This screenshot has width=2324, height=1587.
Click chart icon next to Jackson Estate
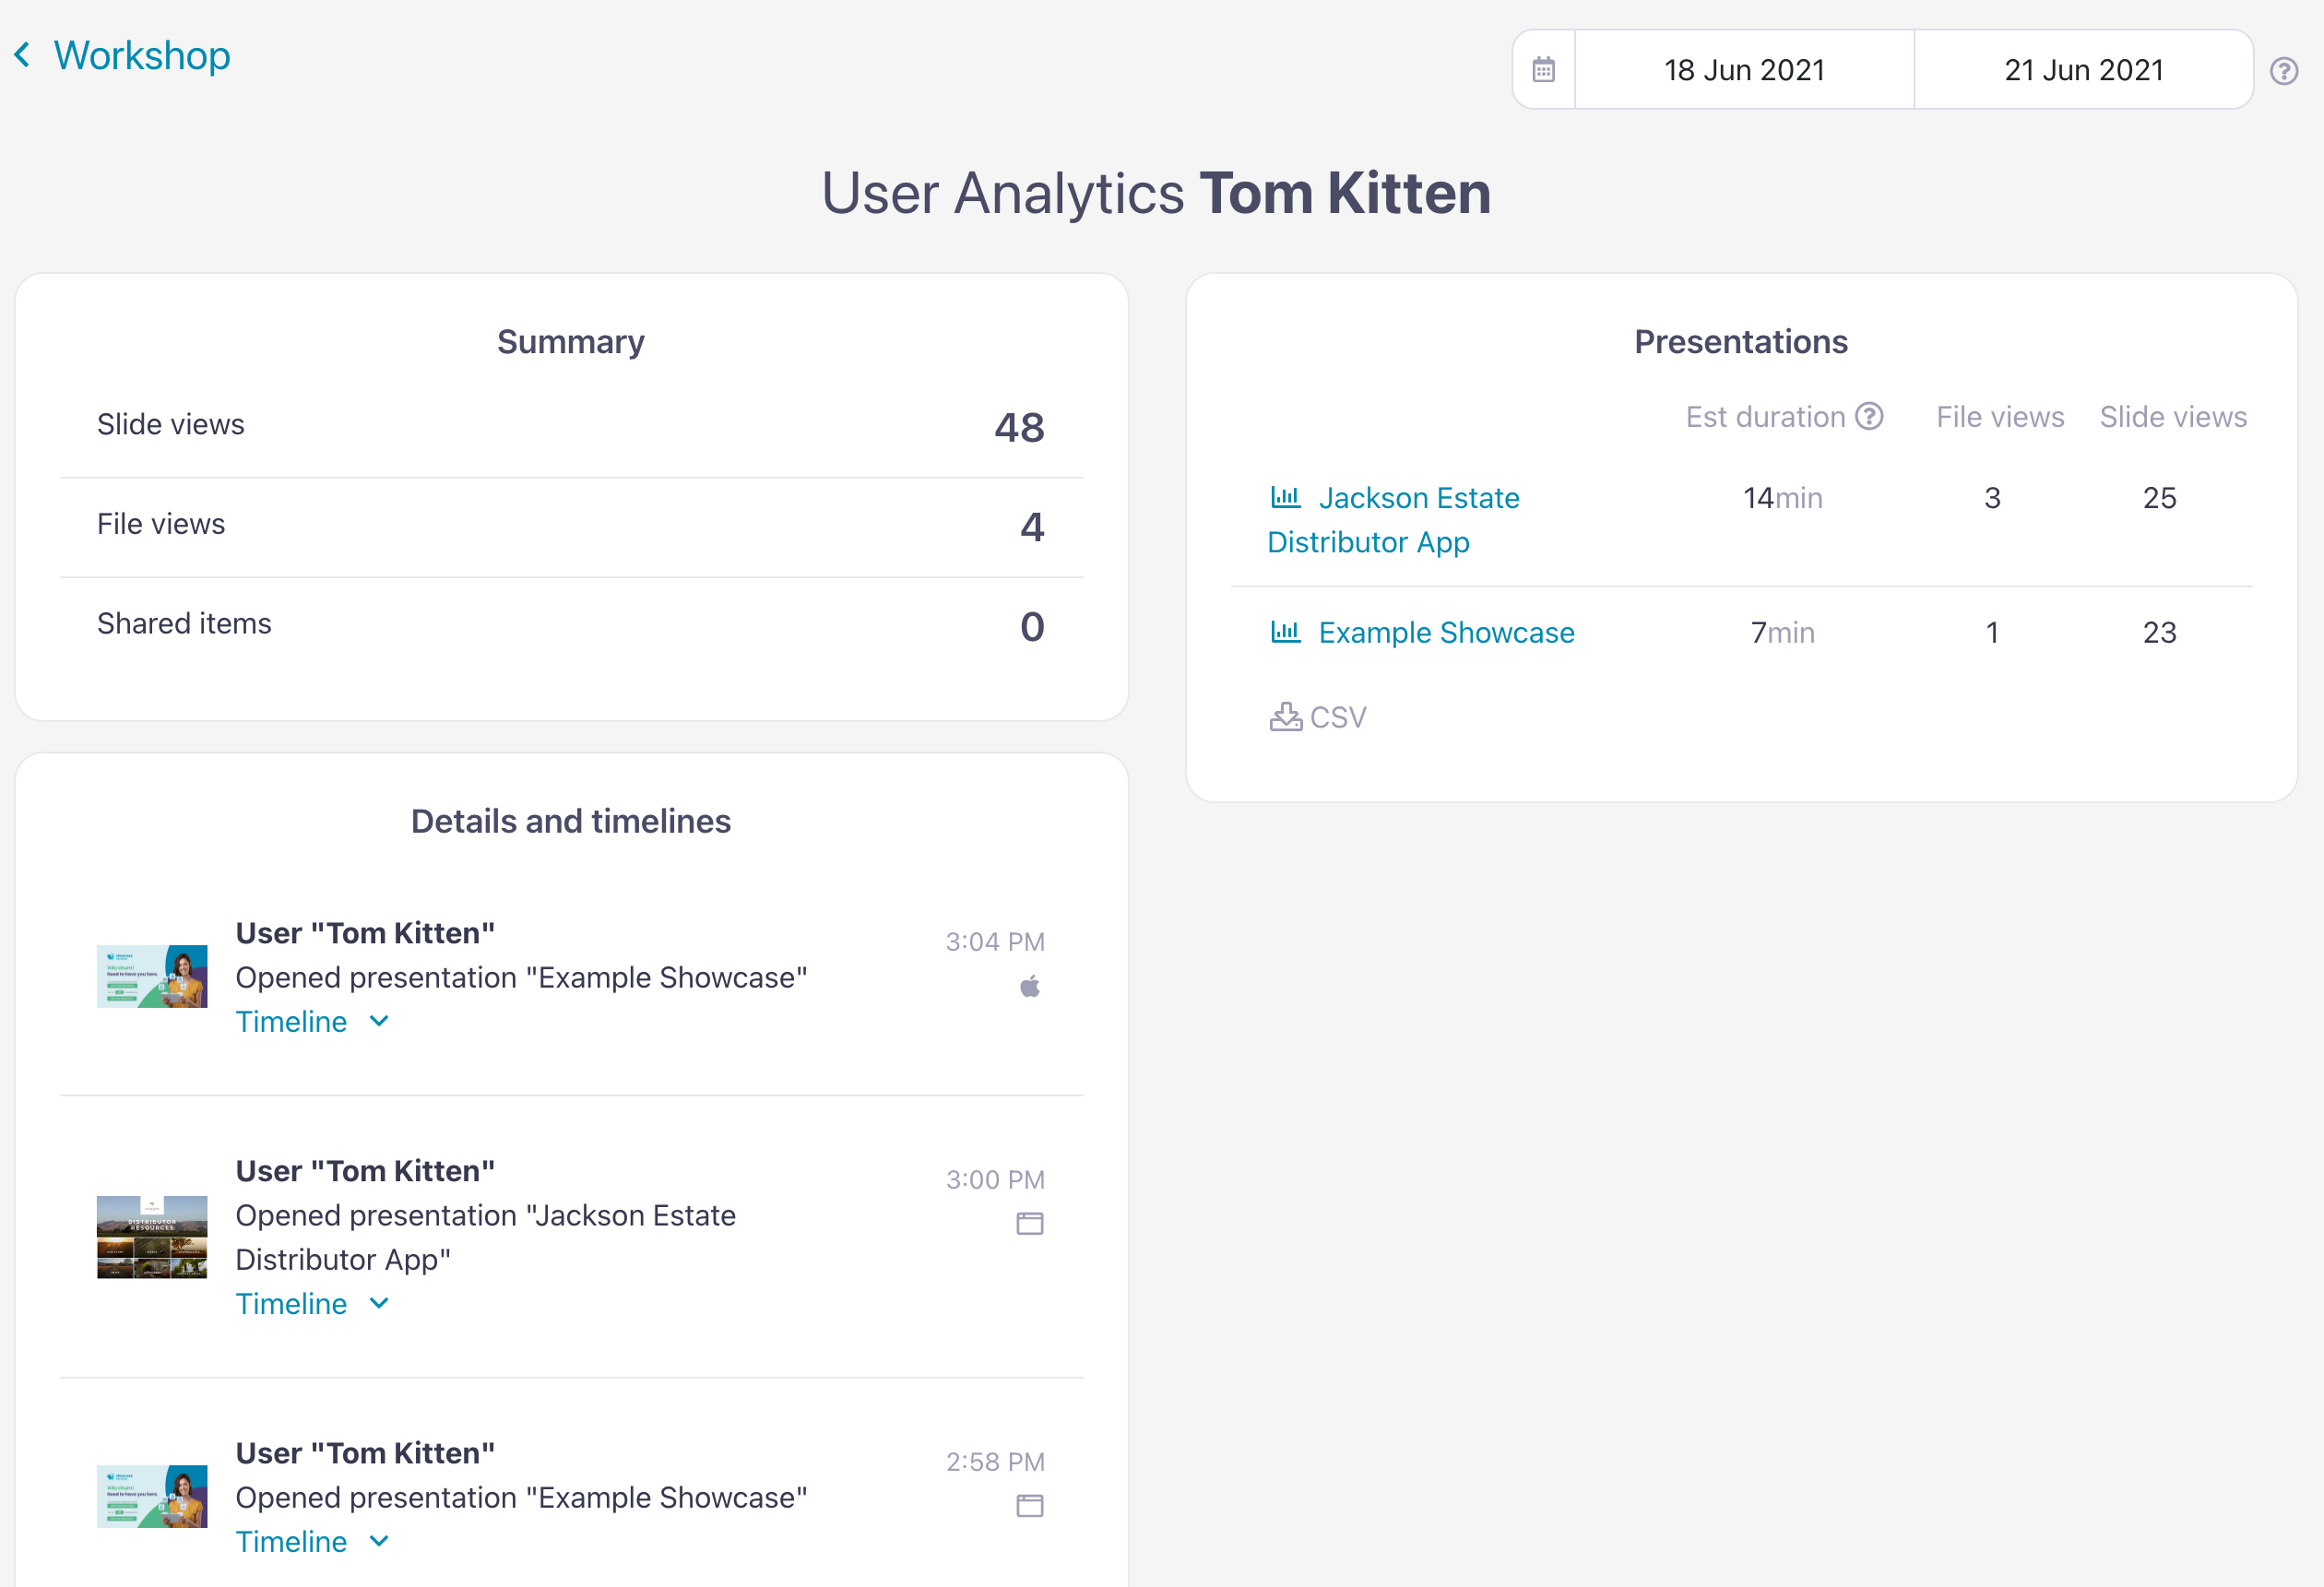1285,497
